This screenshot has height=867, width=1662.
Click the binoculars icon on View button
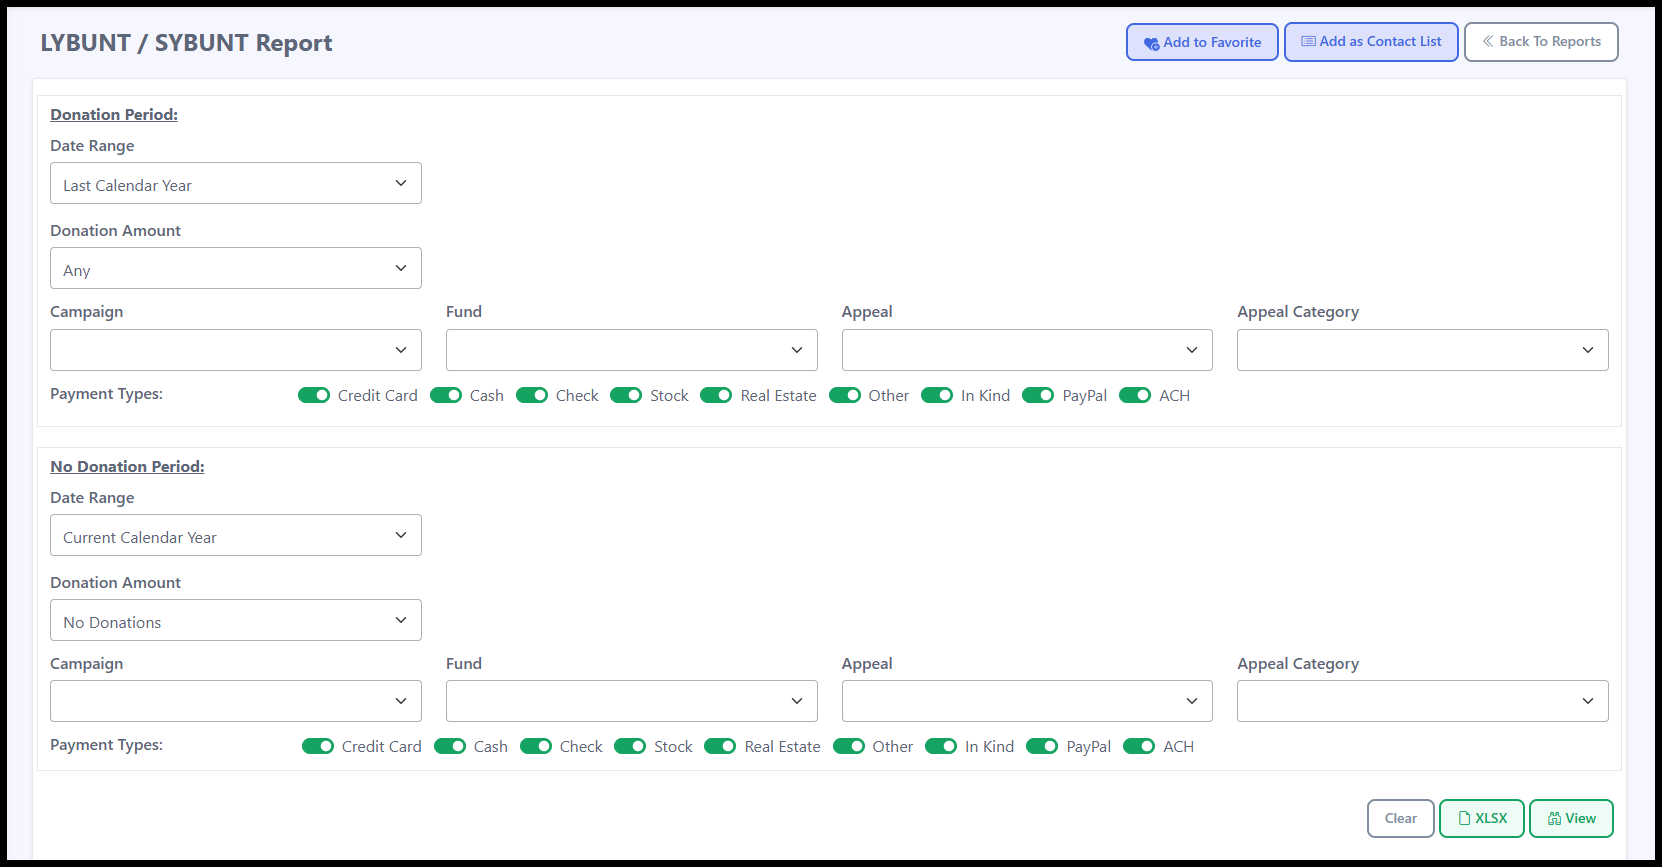tap(1554, 818)
